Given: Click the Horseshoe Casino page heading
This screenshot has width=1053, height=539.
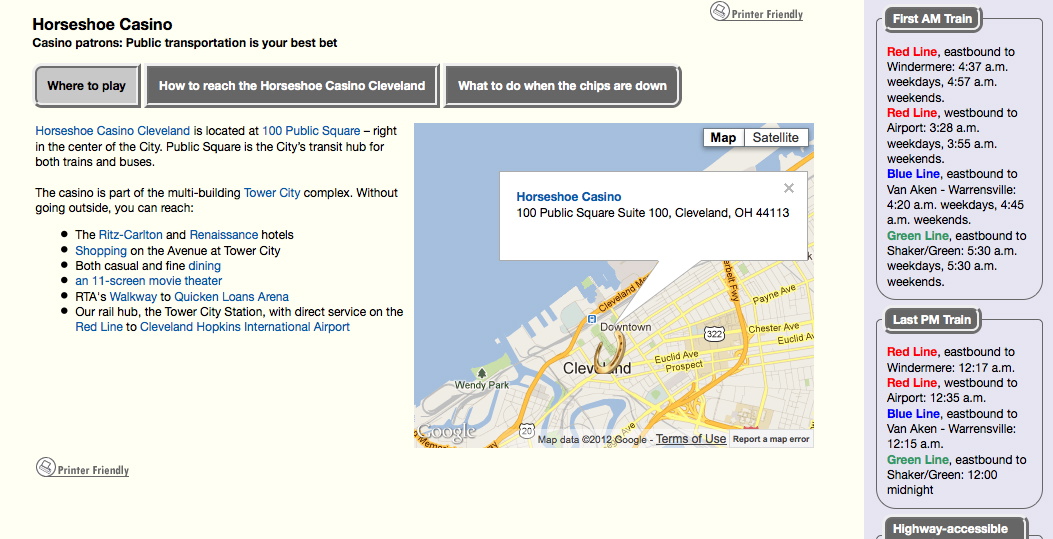Looking at the screenshot, I should pyautogui.click(x=102, y=24).
